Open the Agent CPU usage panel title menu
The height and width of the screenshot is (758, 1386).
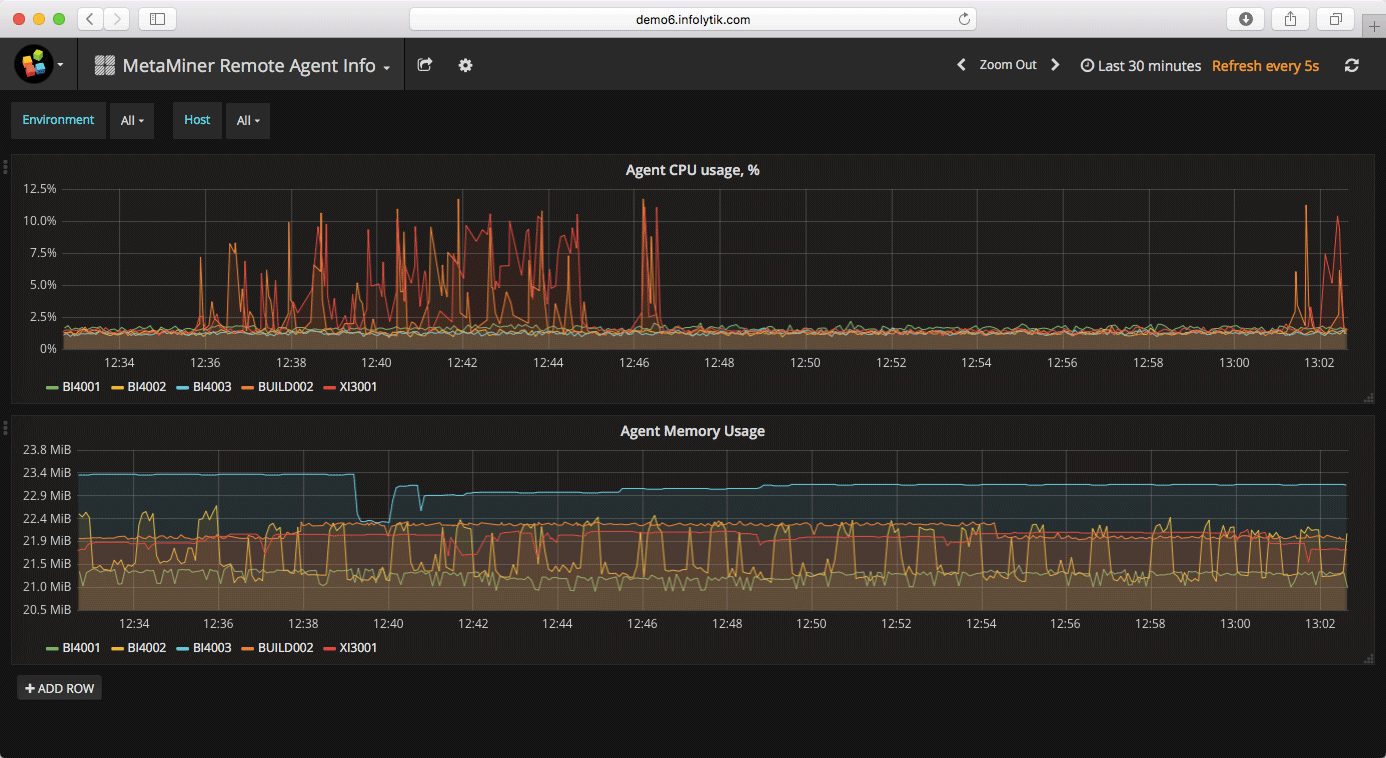[x=692, y=170]
